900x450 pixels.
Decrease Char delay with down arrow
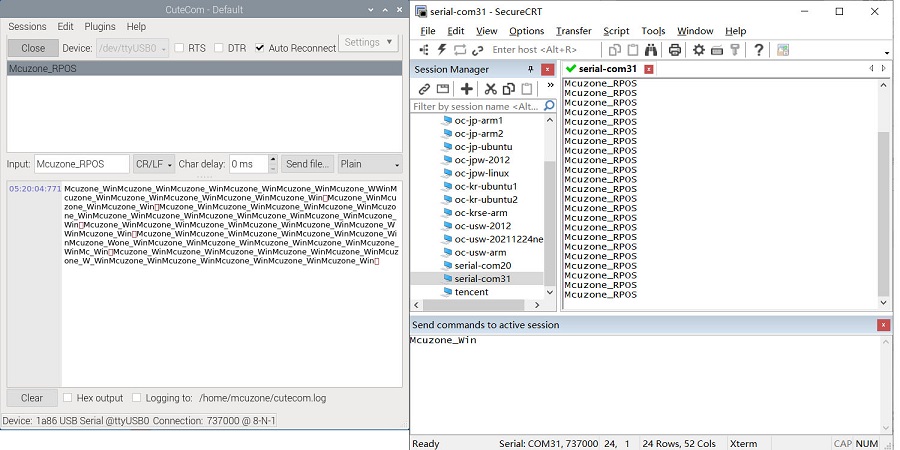point(273,169)
